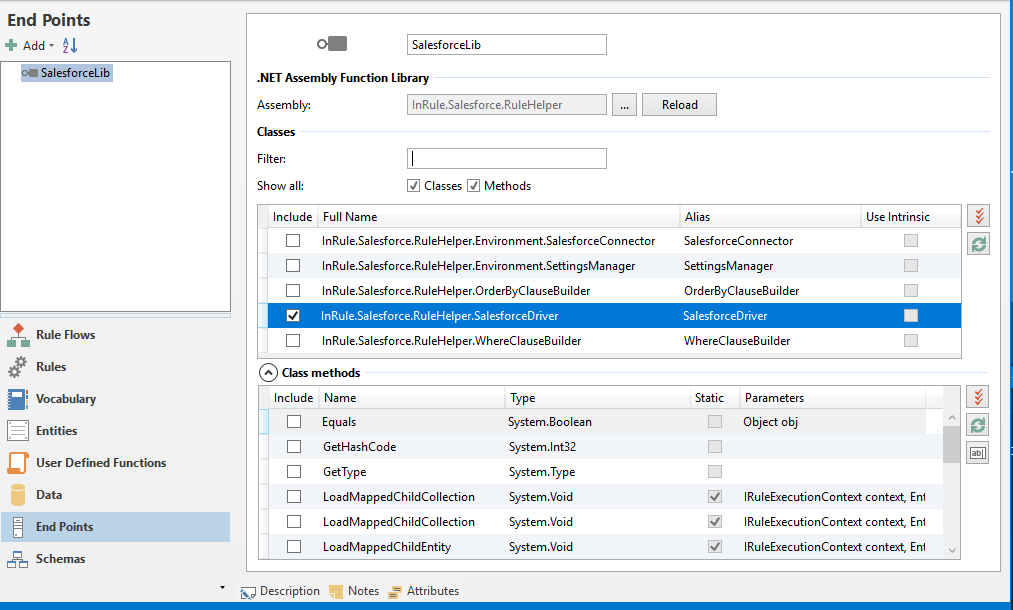Include the WhereClauseBuilder class

tap(293, 341)
